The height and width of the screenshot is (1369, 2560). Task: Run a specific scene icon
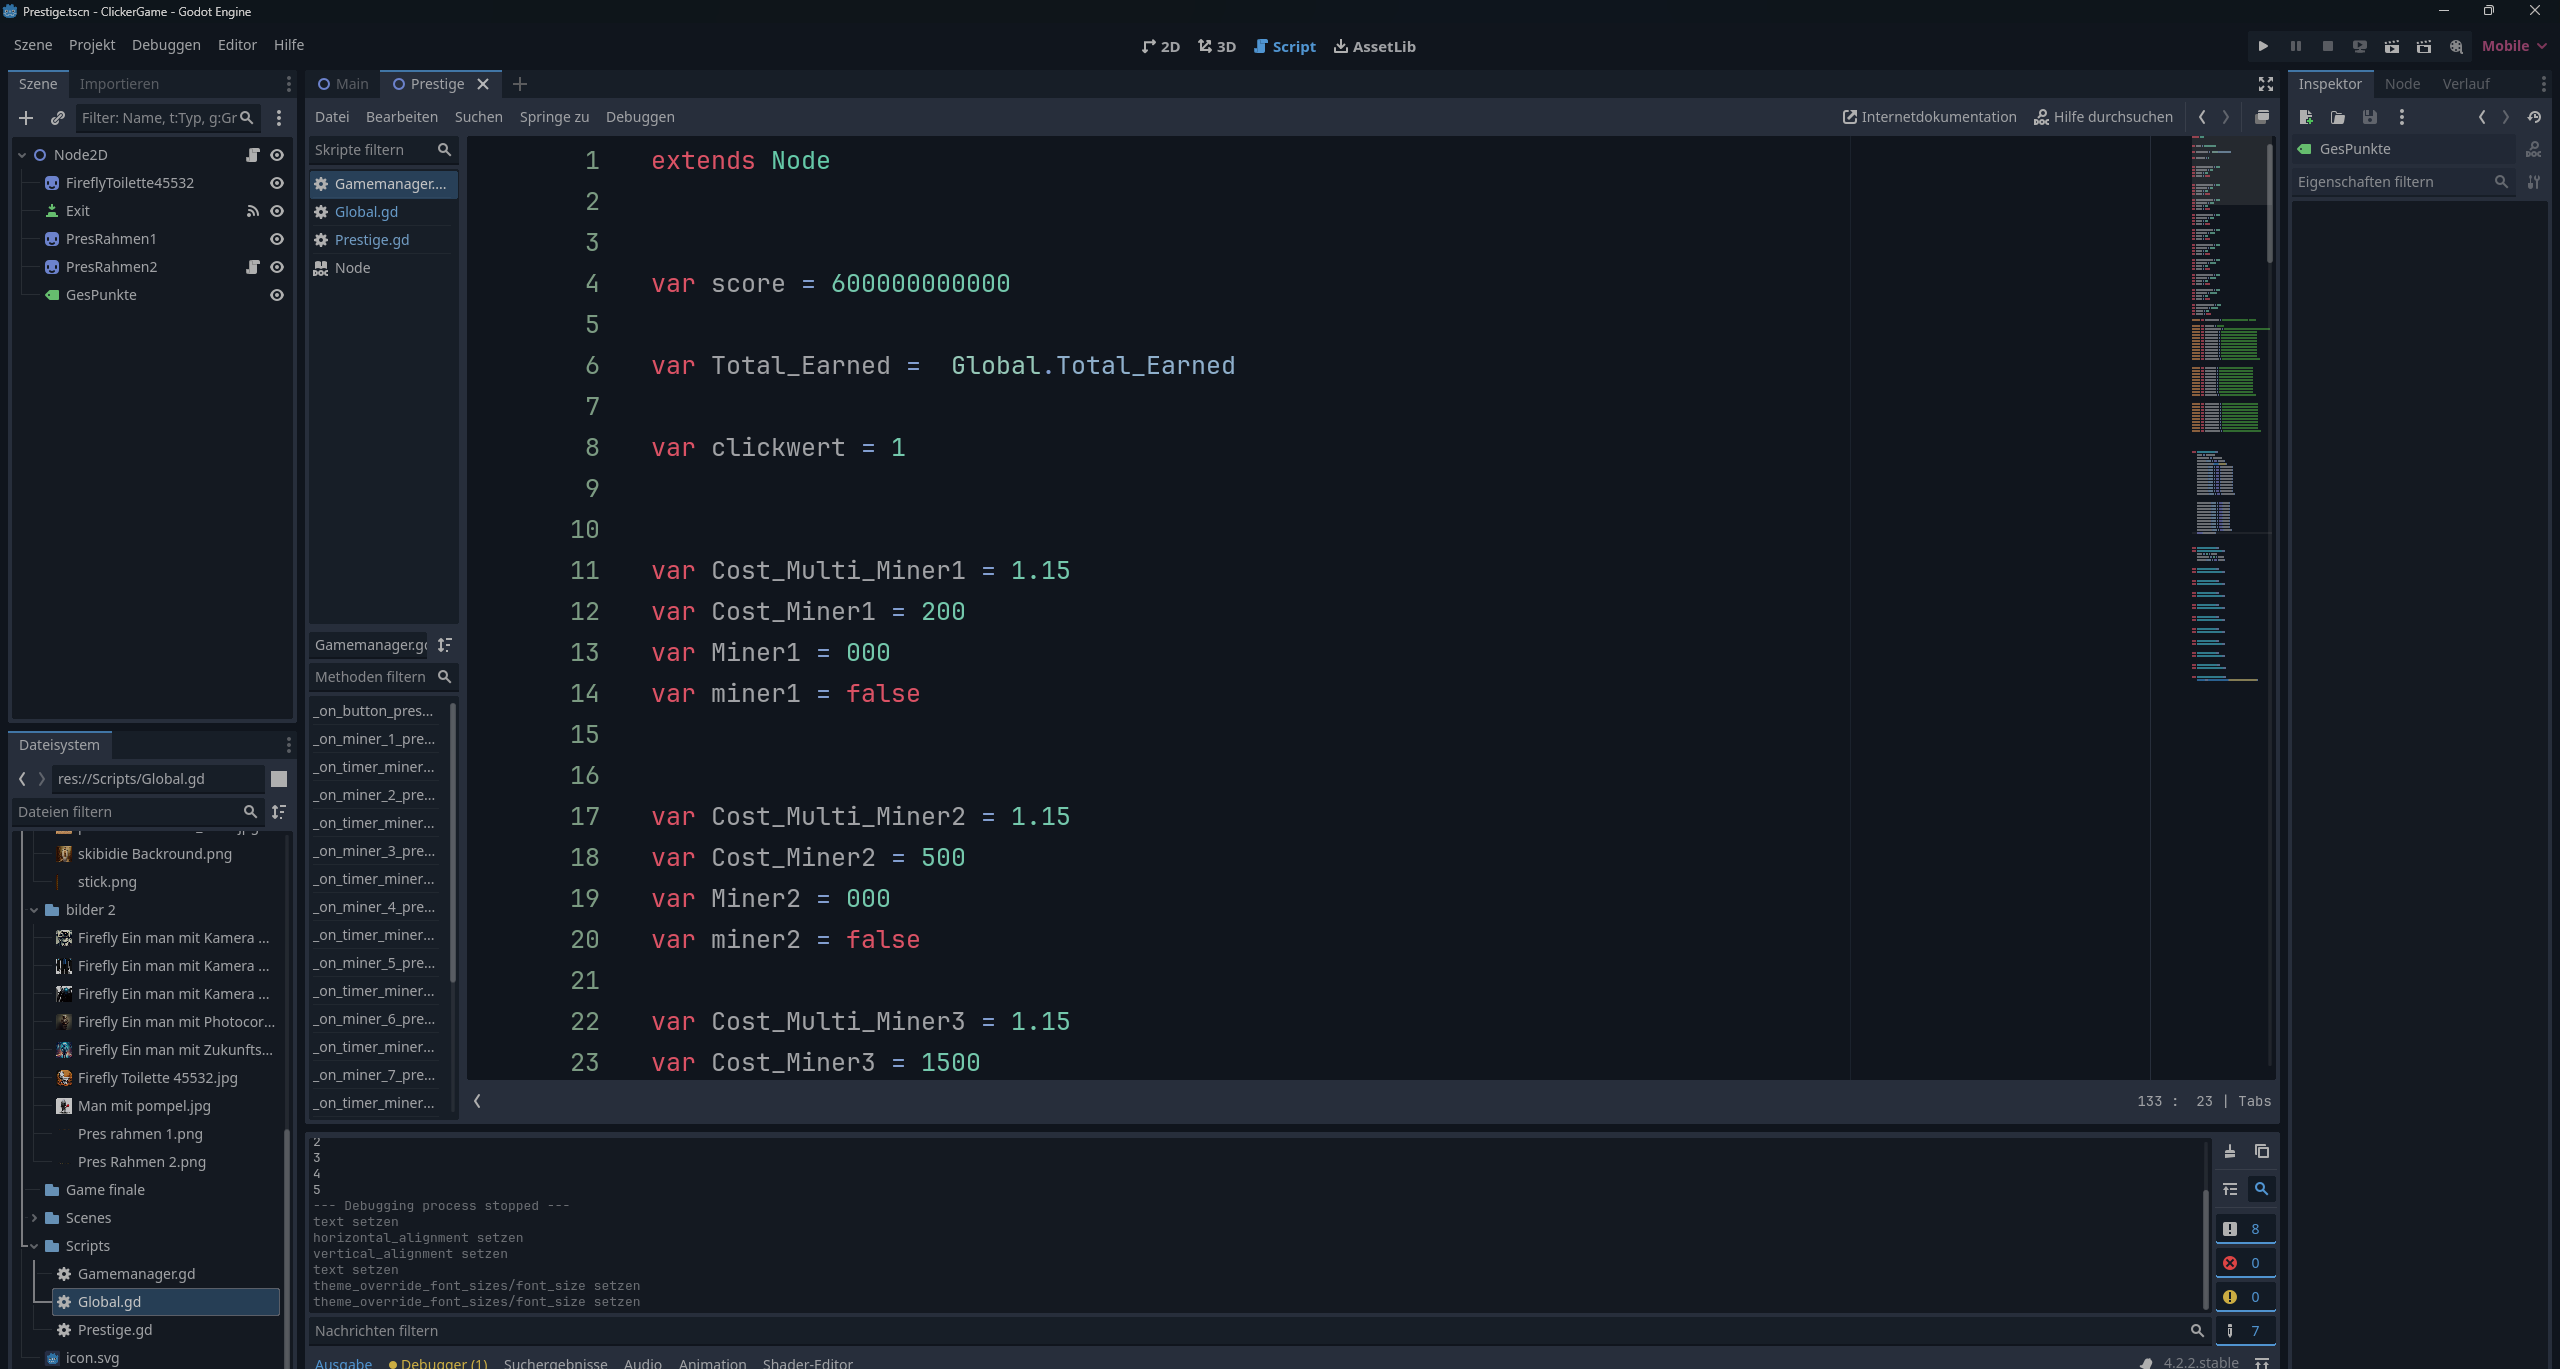(x=2424, y=46)
